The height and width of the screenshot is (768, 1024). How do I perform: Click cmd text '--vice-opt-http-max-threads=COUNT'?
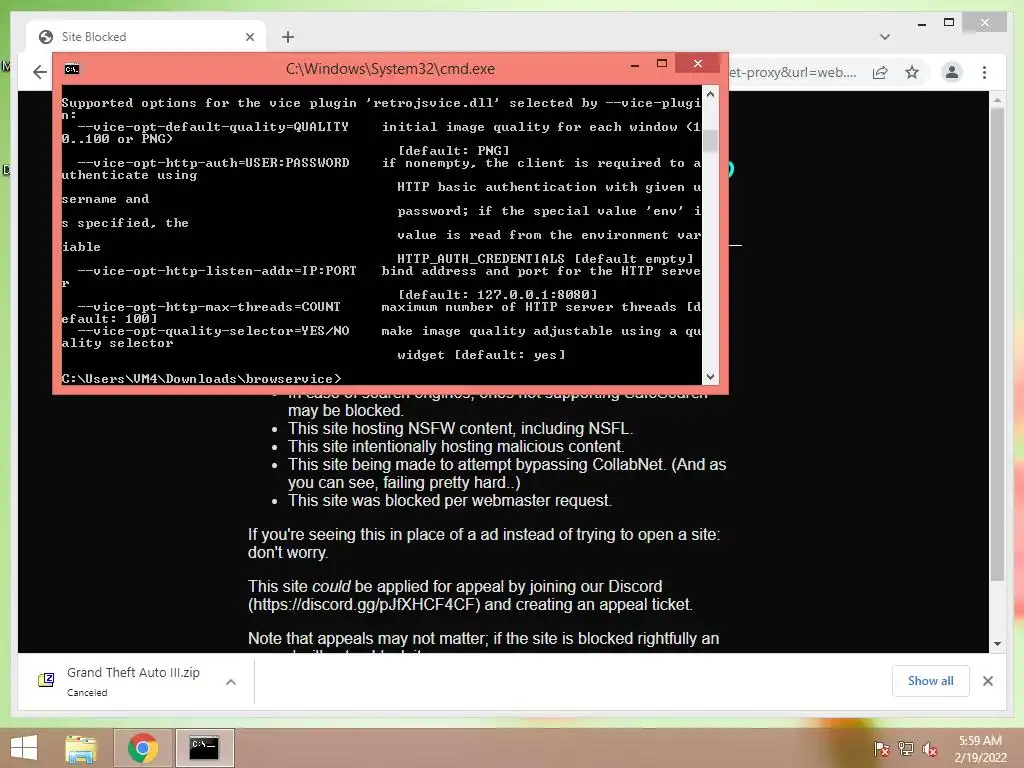[209, 307]
